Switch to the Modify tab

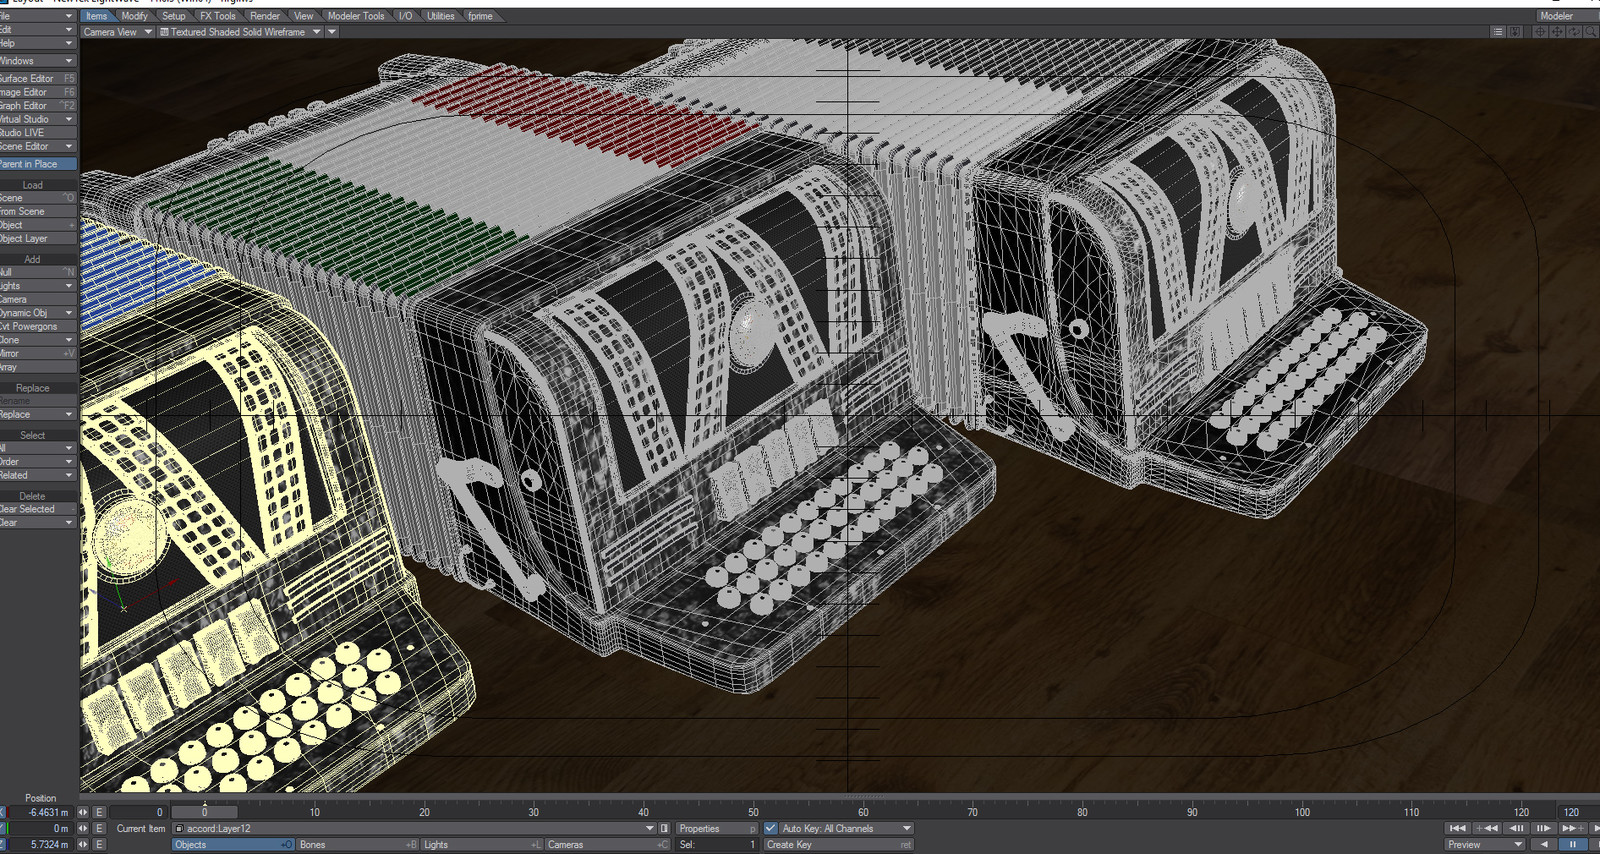(134, 16)
